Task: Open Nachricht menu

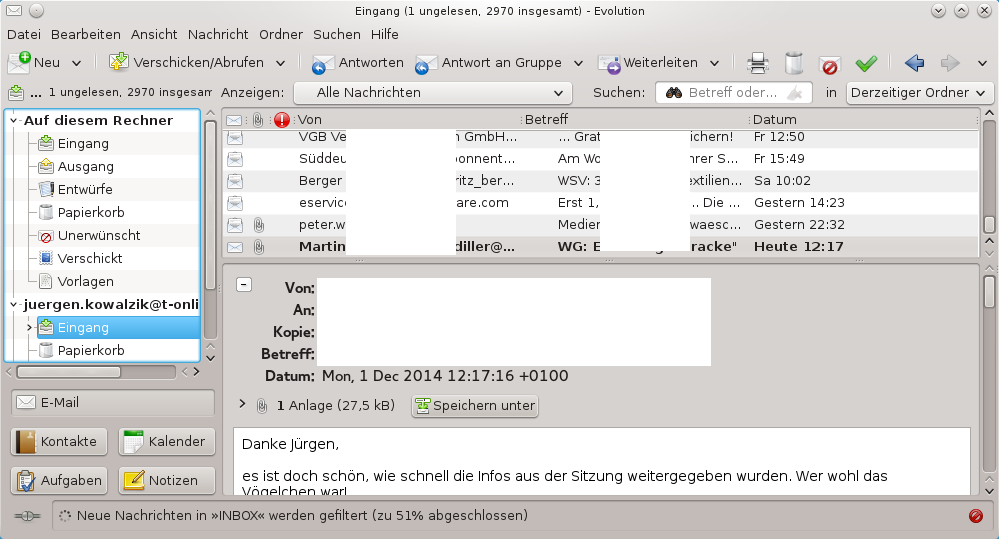Action: point(218,34)
